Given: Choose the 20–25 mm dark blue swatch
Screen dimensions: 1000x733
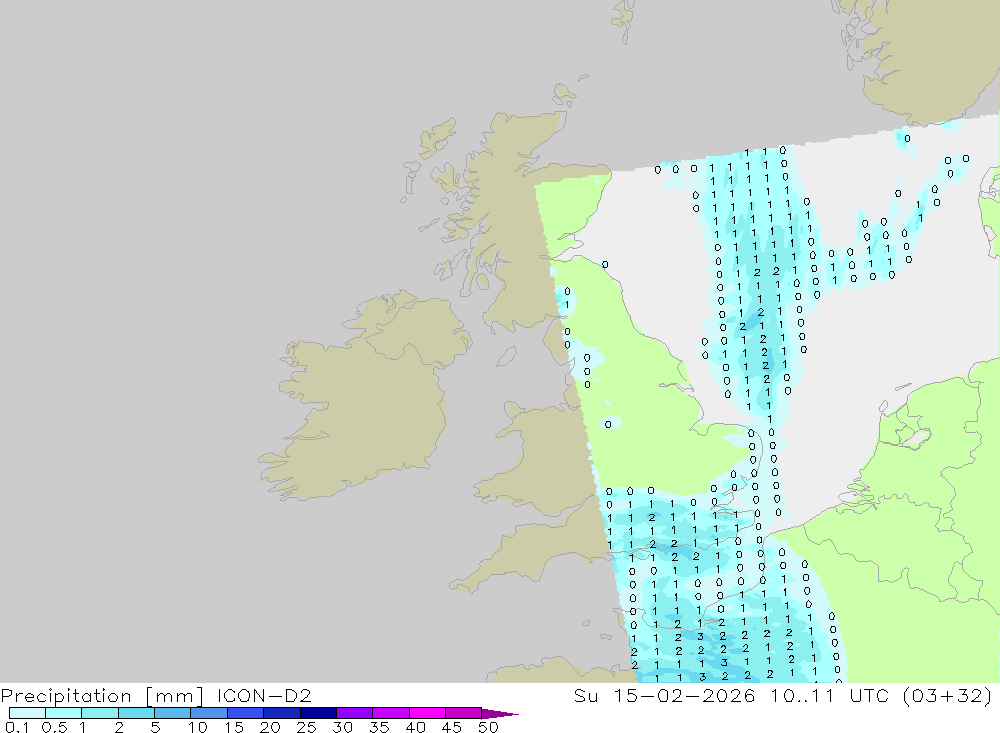Looking at the screenshot, I should click(282, 713).
